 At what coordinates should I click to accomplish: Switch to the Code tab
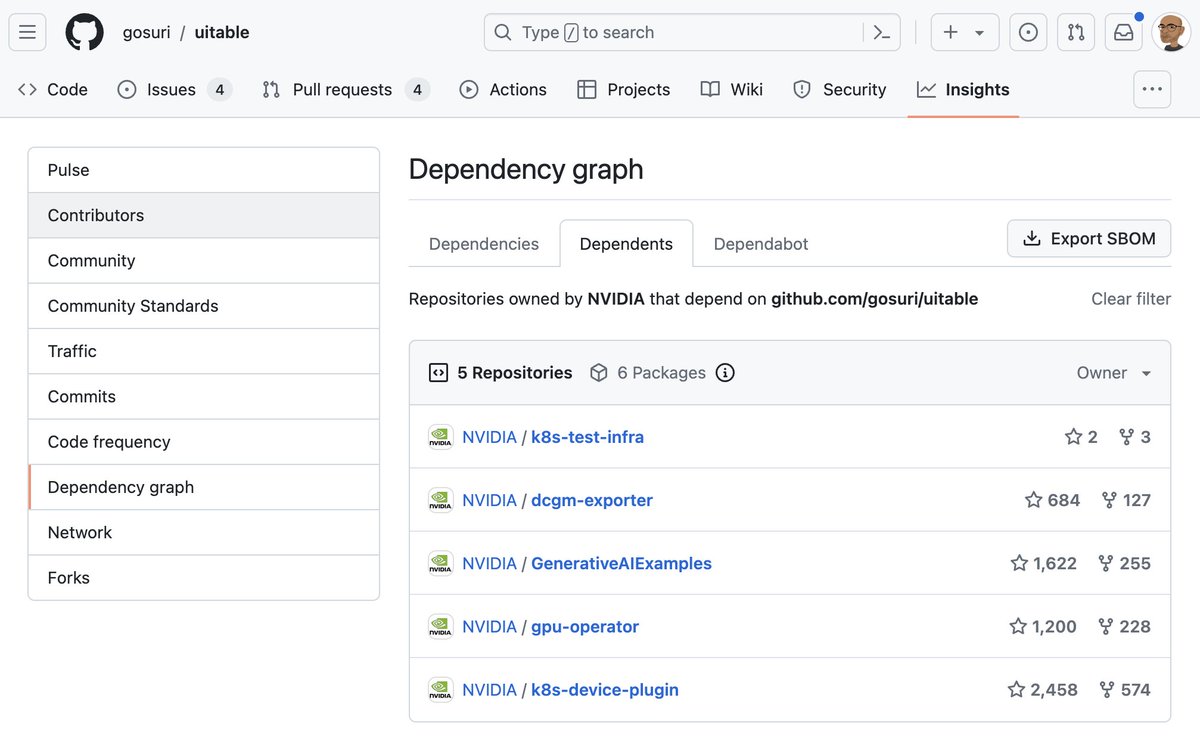pos(53,89)
